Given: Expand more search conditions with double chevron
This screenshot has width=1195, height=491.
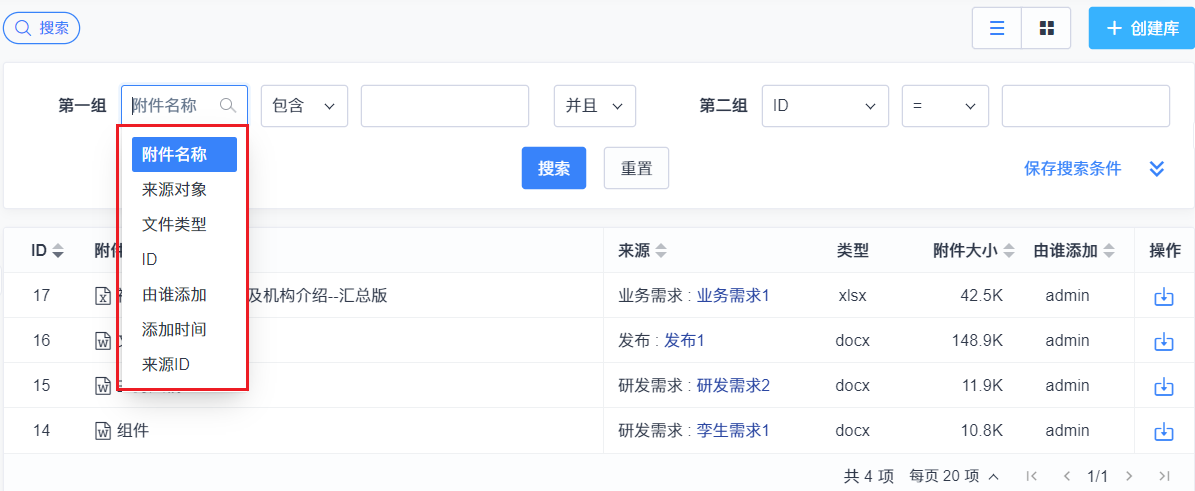Looking at the screenshot, I should (1157, 168).
